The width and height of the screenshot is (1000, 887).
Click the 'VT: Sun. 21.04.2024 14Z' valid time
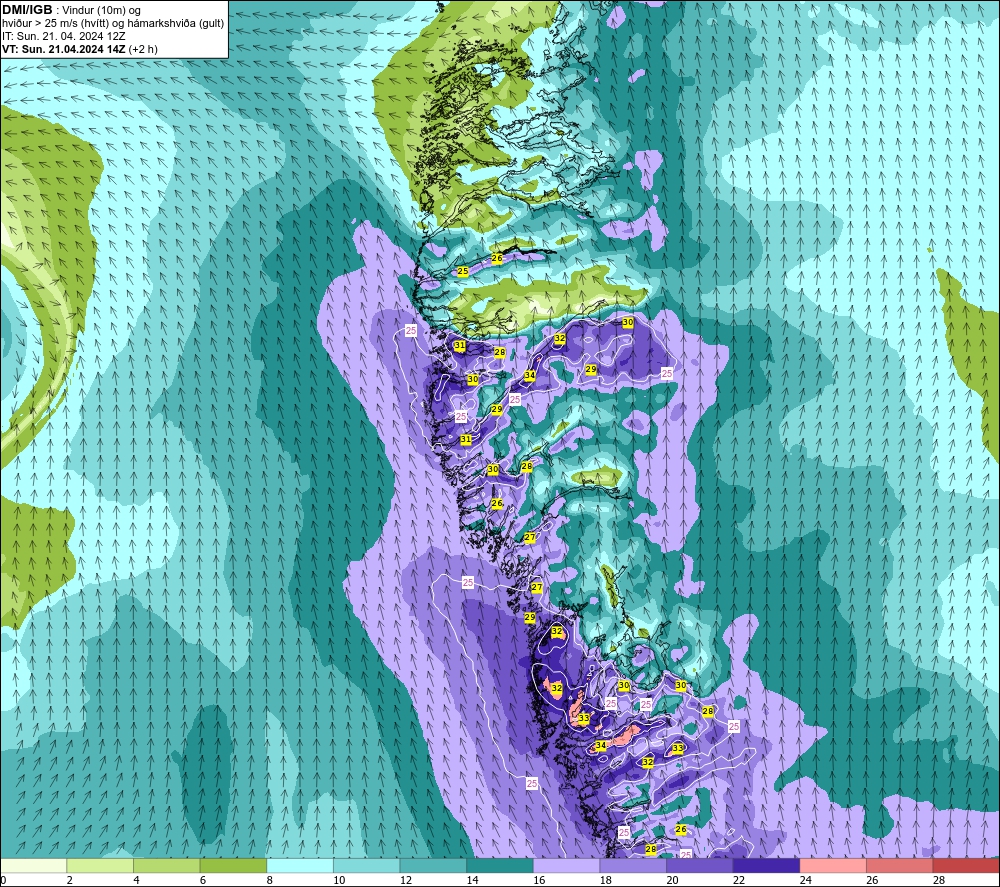coord(64,49)
